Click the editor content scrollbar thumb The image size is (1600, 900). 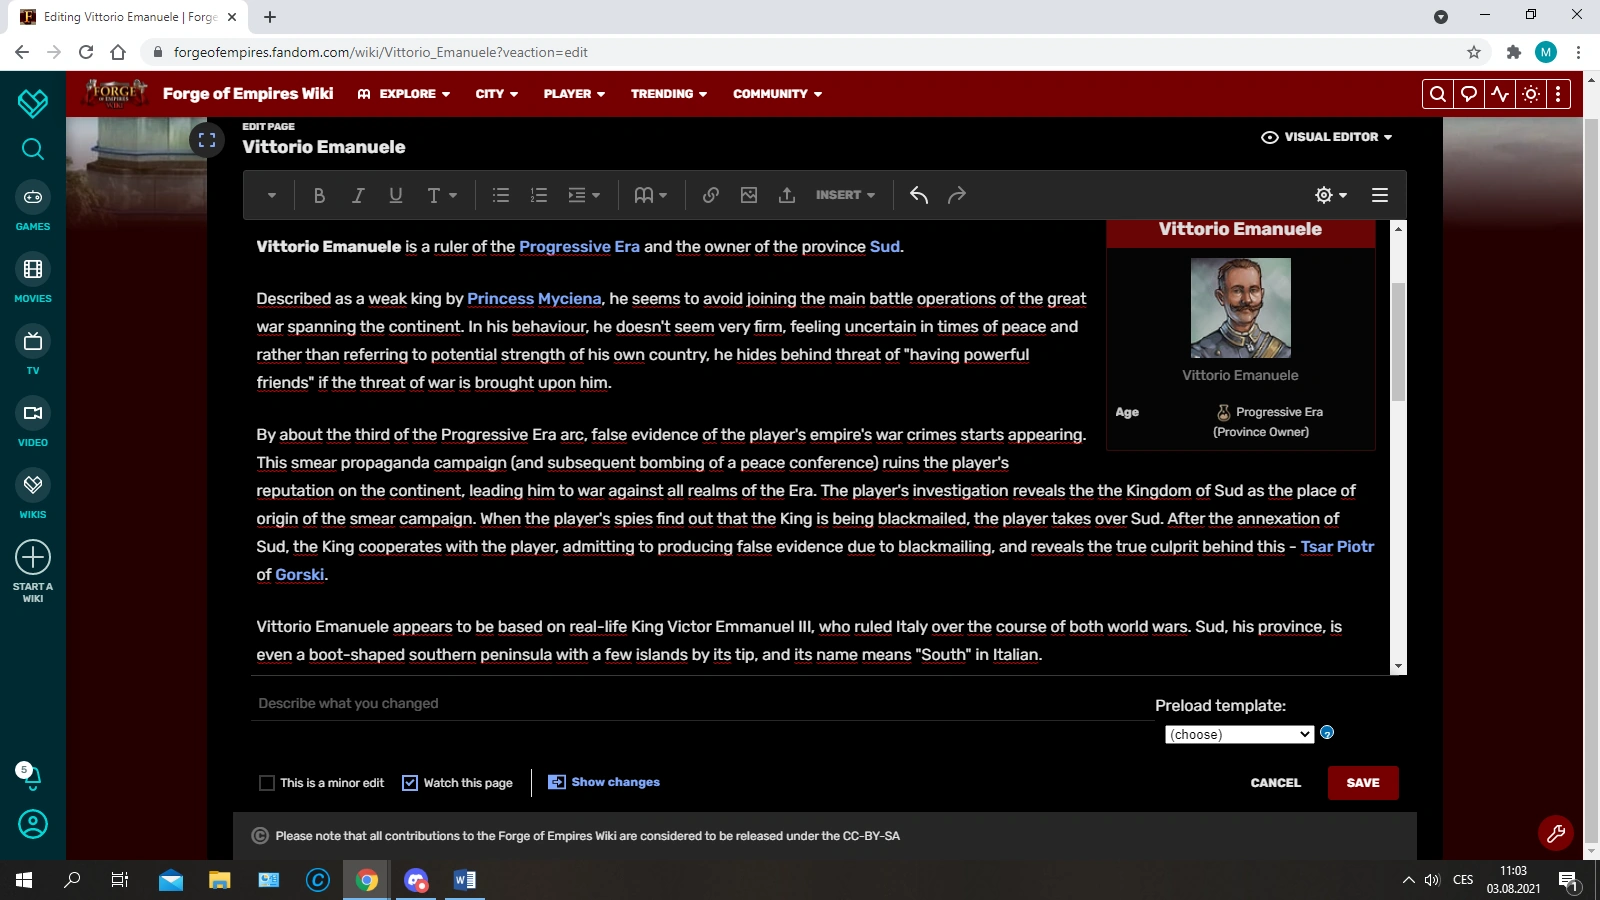(1398, 341)
